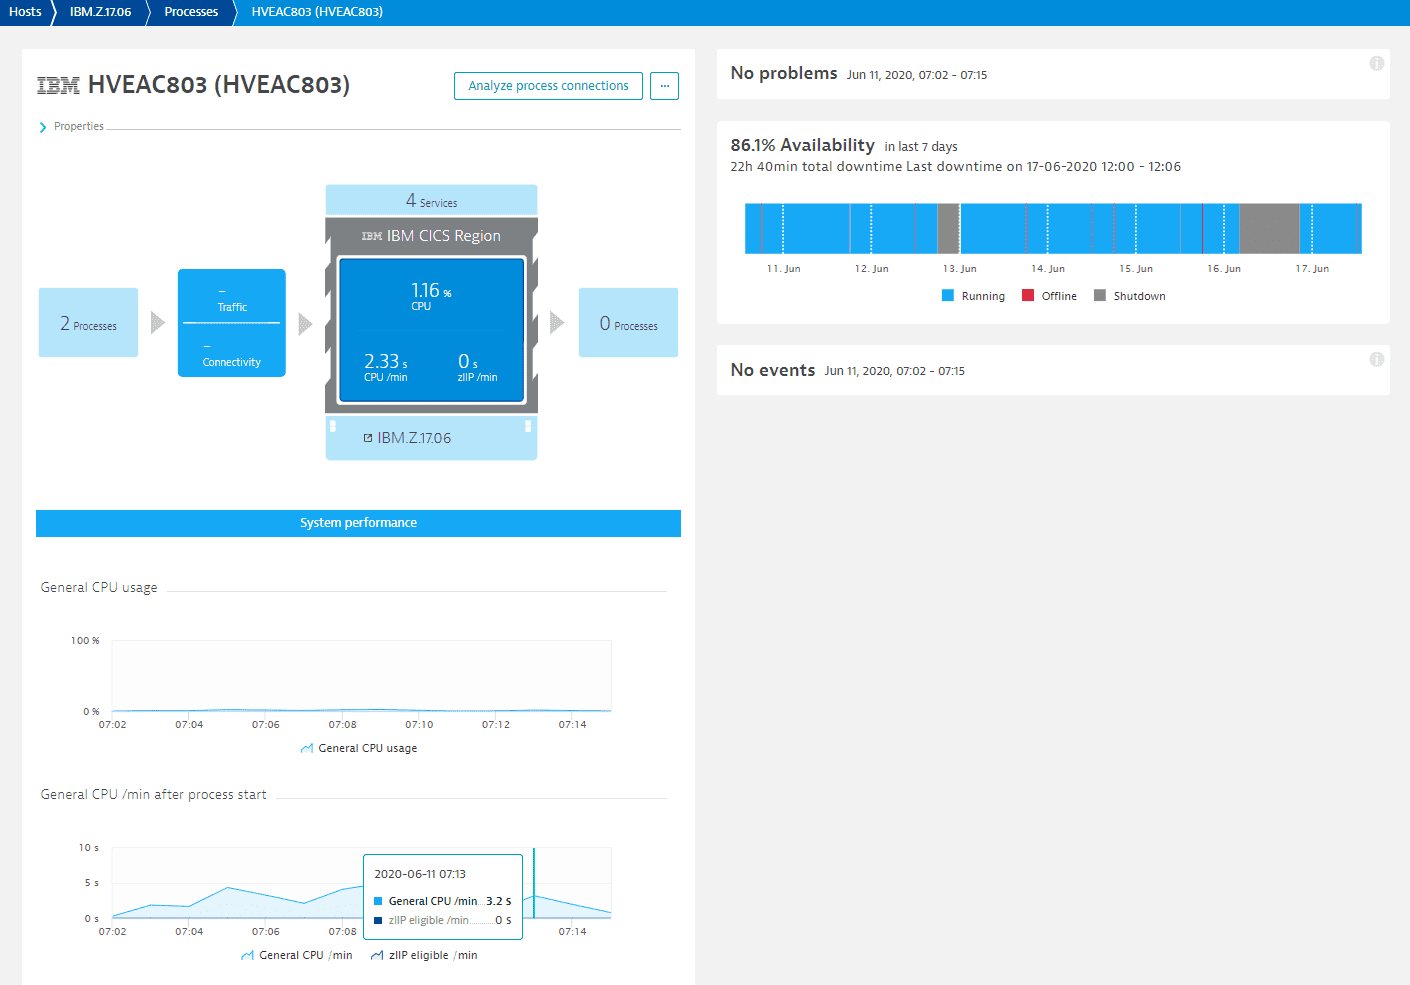Click the 2020-06-11 07:13 tooltip header
This screenshot has width=1410, height=985.
coord(420,874)
